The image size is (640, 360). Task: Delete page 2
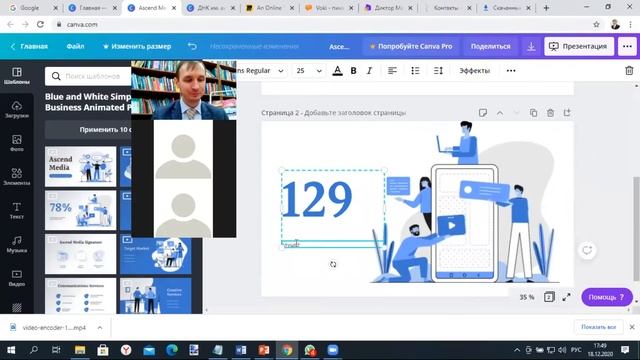[550, 113]
